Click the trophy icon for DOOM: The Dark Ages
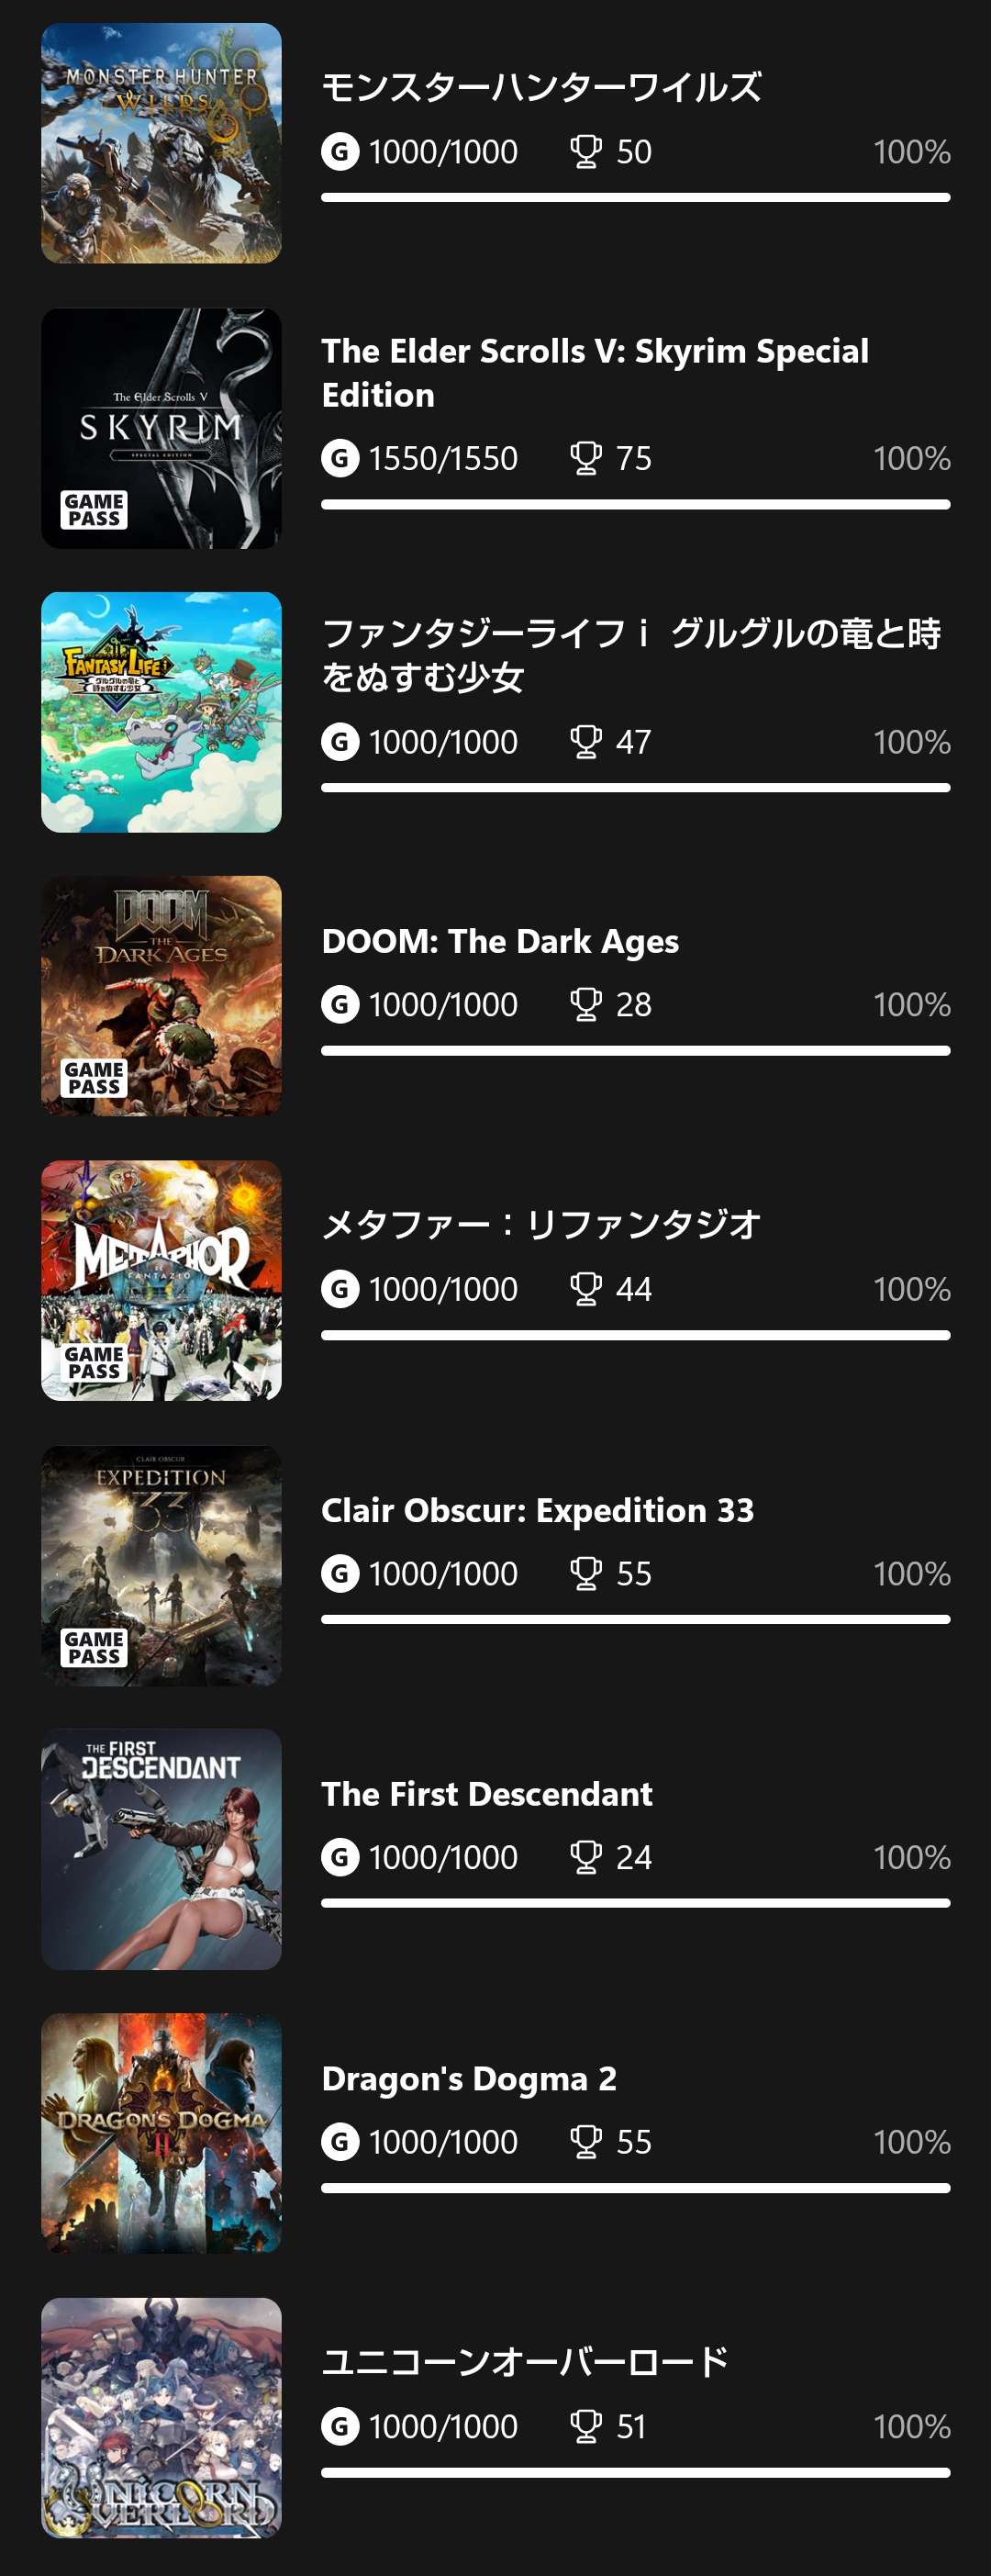This screenshot has height=2576, width=991. (x=585, y=1004)
